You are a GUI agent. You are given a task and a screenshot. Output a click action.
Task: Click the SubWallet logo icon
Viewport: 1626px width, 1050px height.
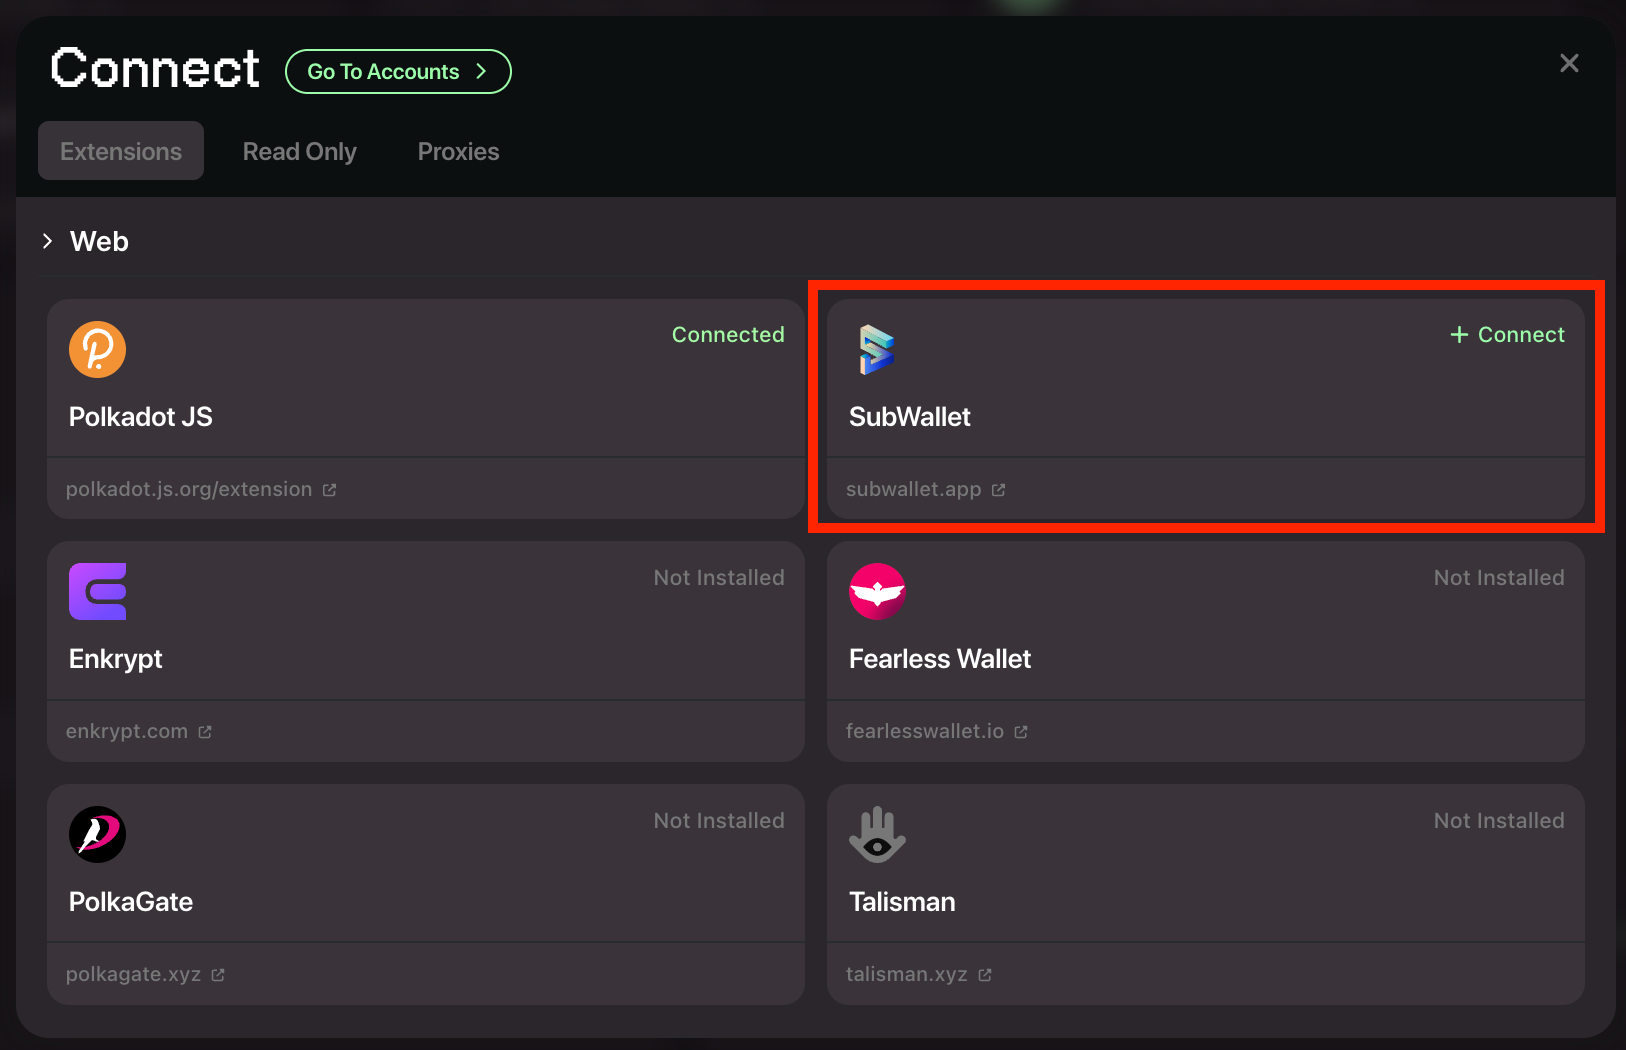pyautogui.click(x=877, y=349)
